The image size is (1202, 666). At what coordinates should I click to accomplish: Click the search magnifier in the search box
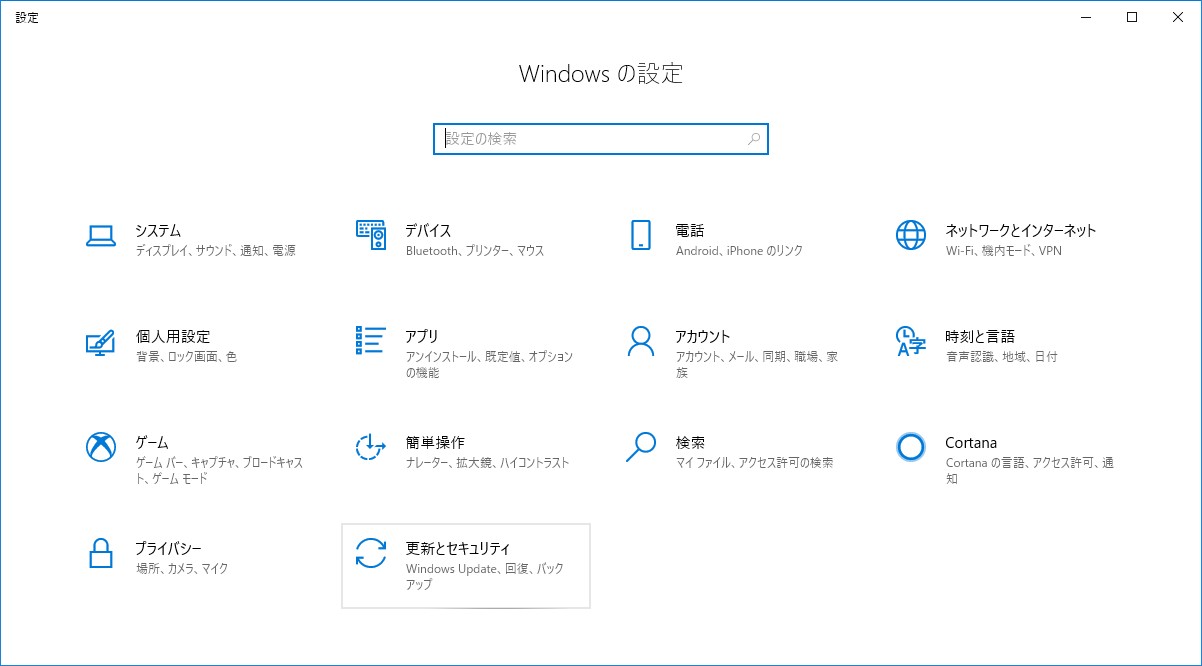click(x=754, y=139)
